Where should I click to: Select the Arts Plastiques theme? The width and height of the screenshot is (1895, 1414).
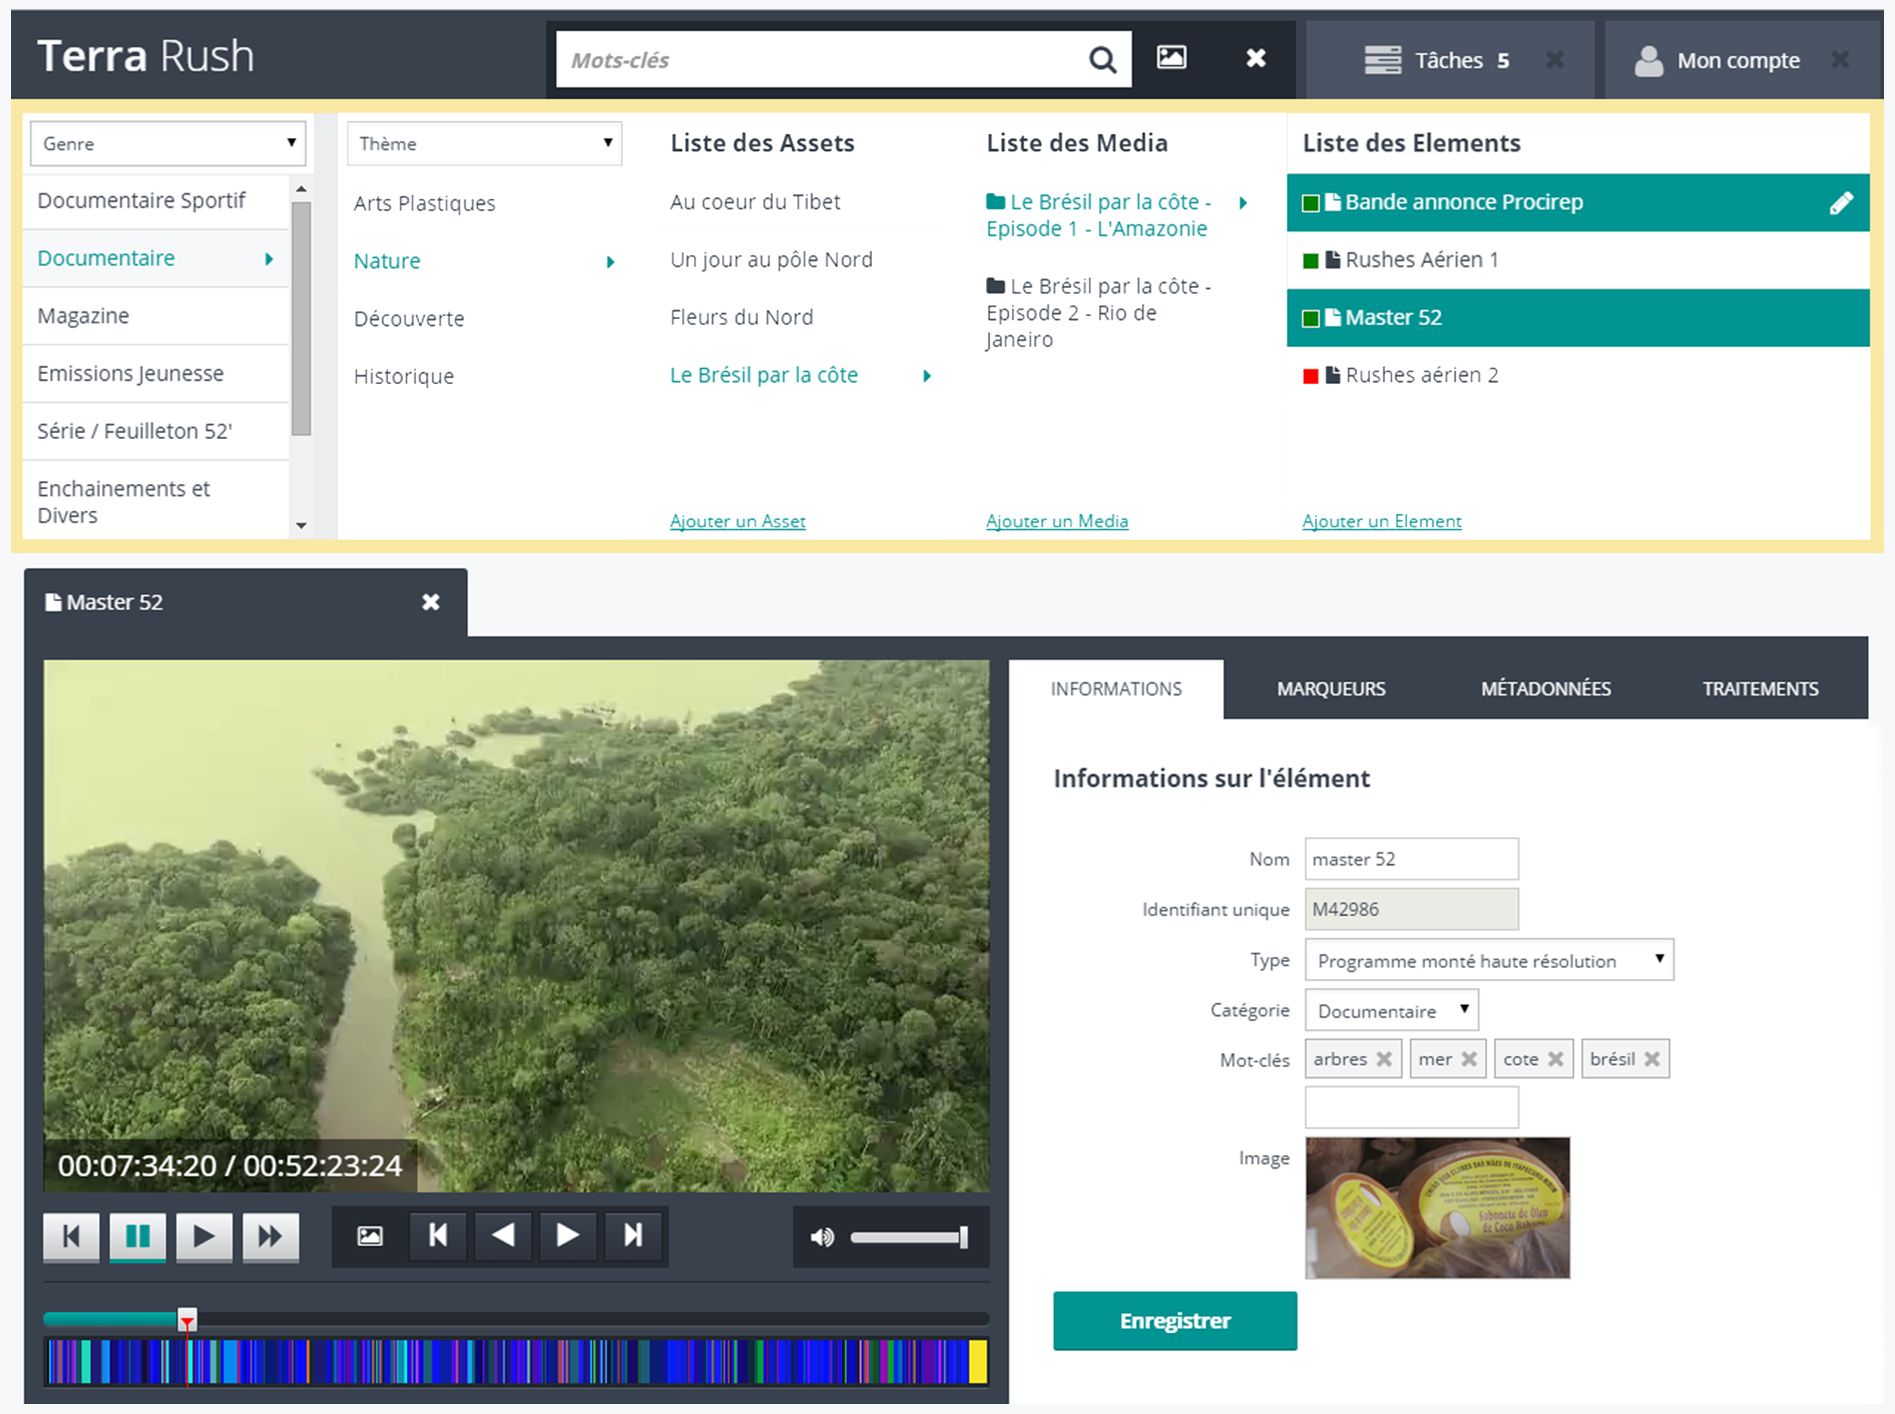point(424,203)
